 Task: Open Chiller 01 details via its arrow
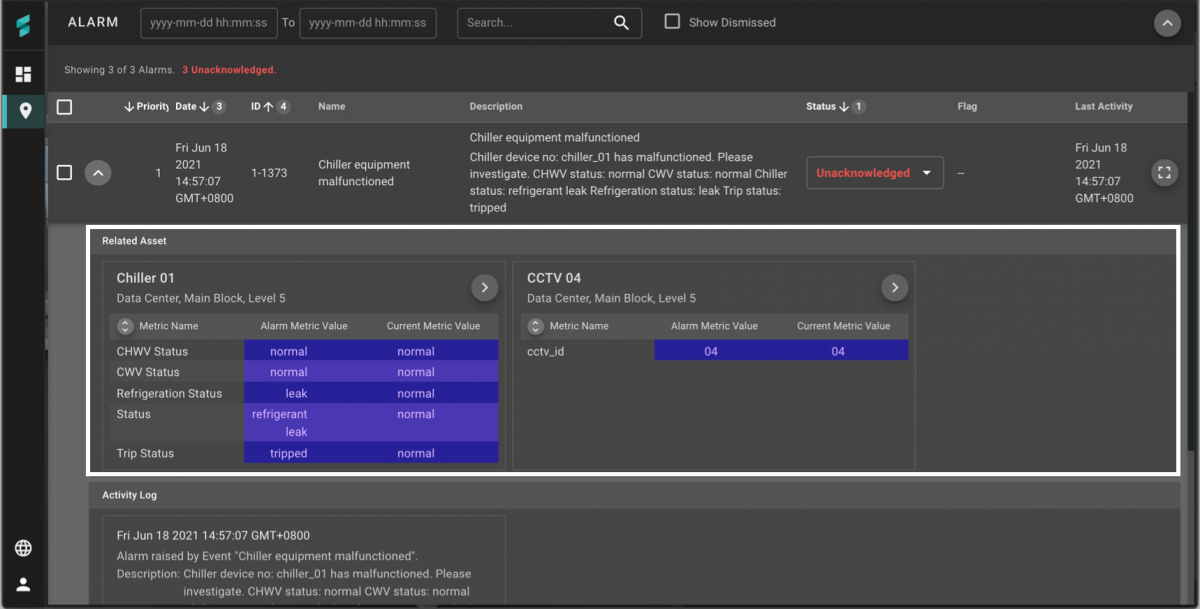click(484, 287)
